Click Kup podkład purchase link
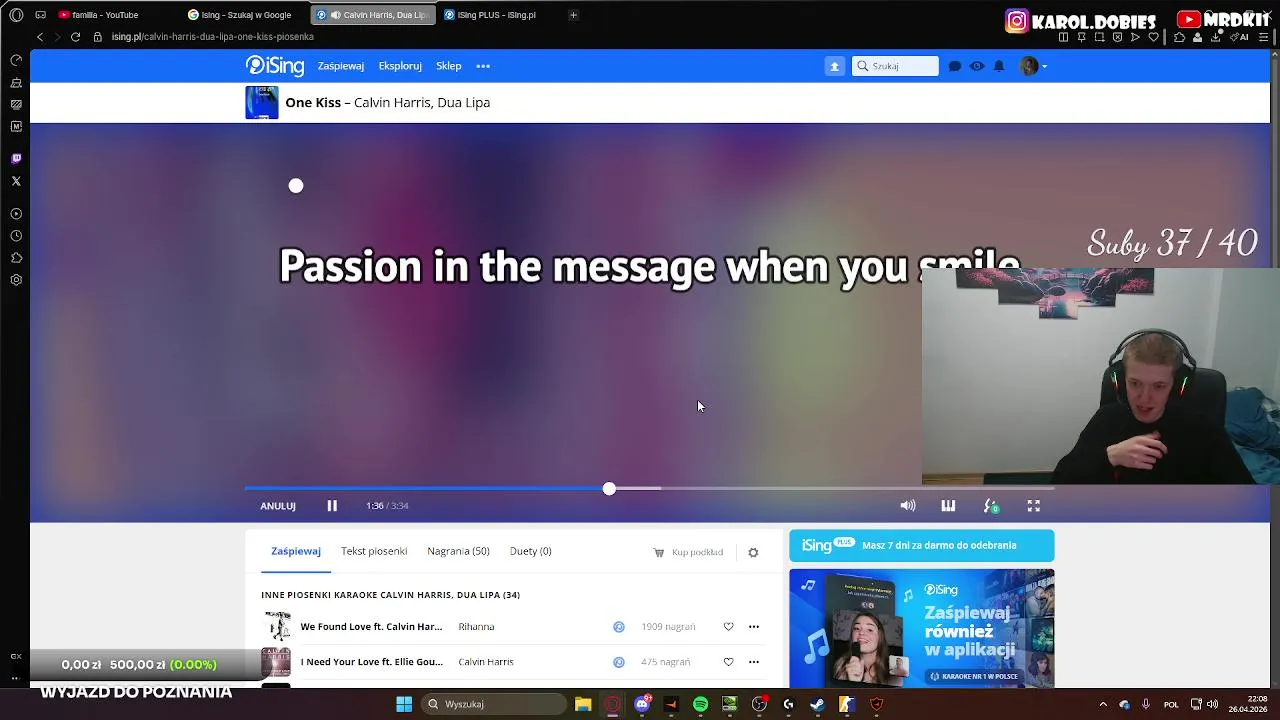Screen dimensions: 1280x720 (688, 552)
